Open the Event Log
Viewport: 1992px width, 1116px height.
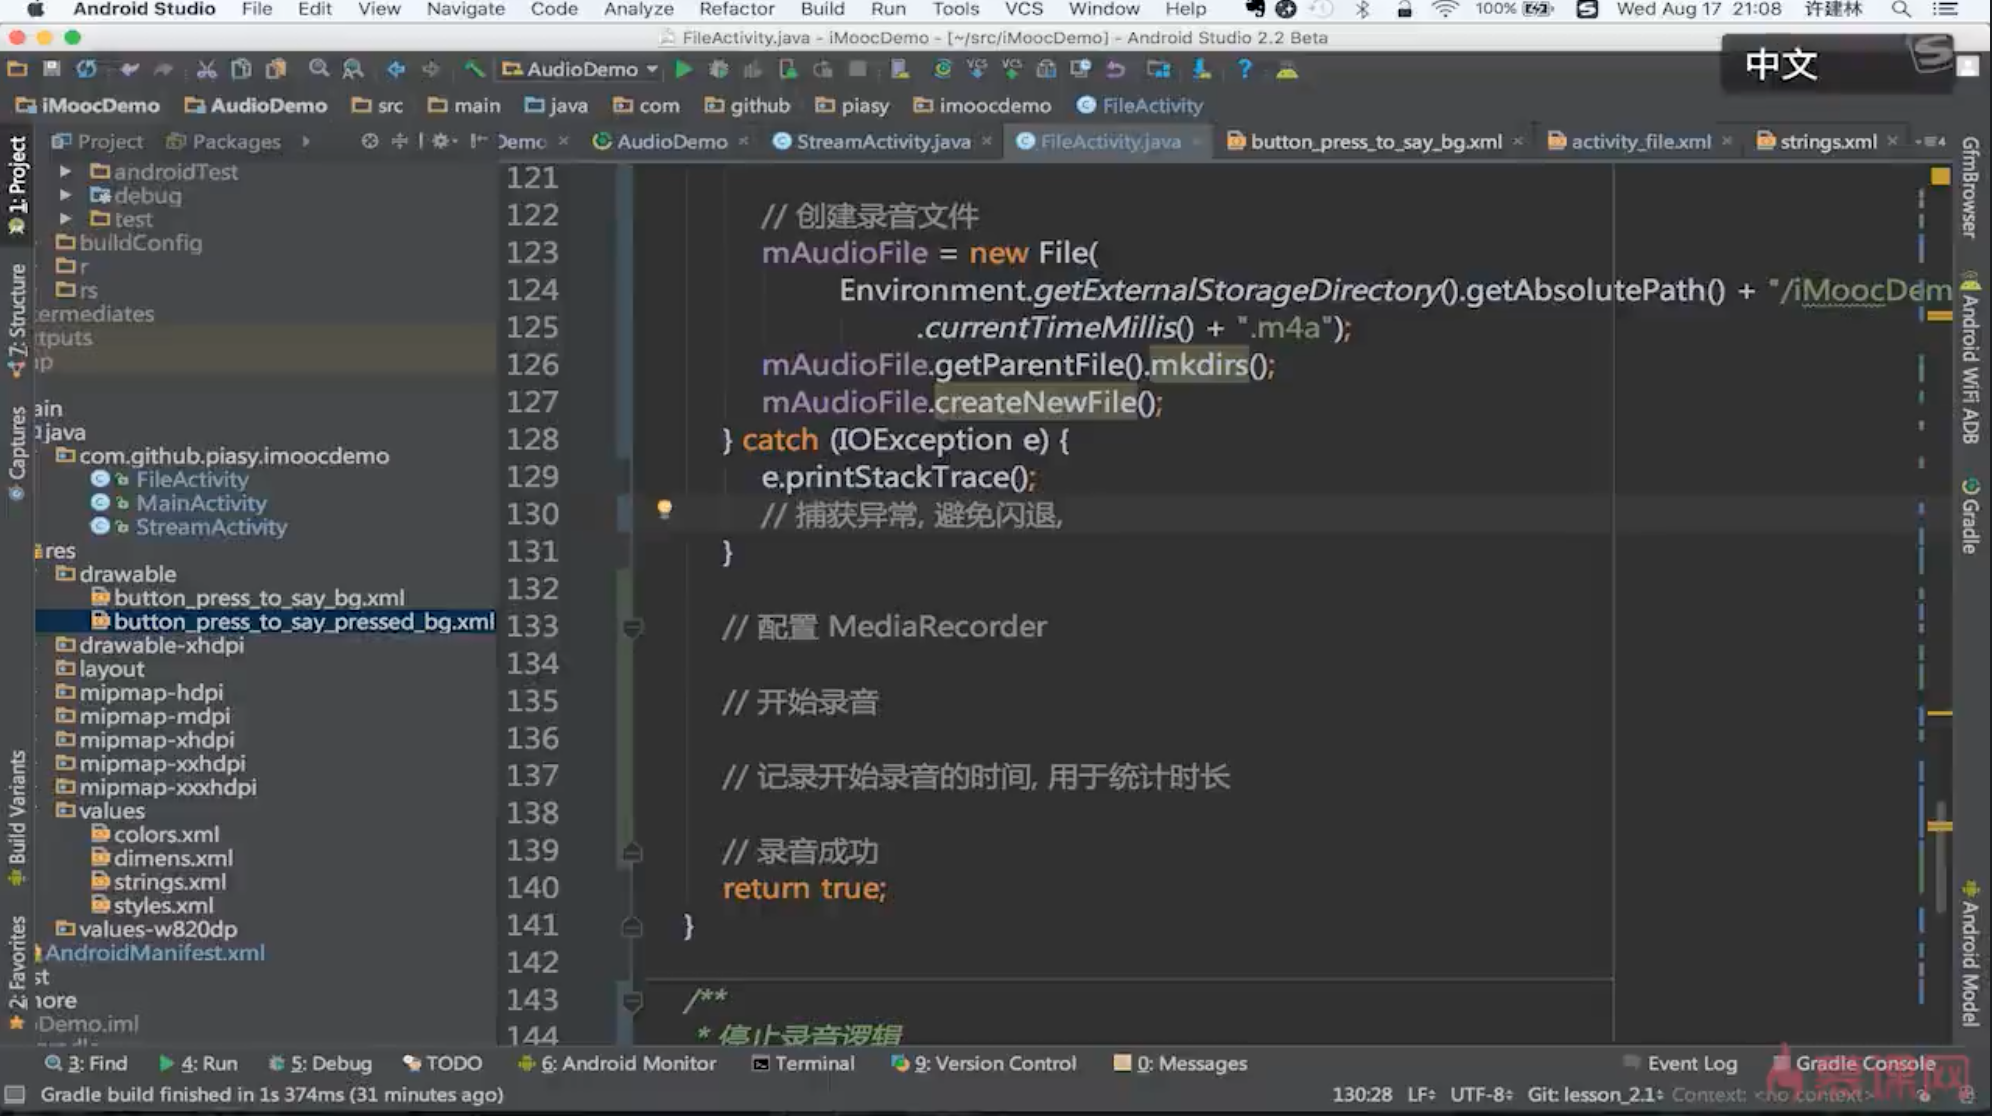[x=1691, y=1063]
